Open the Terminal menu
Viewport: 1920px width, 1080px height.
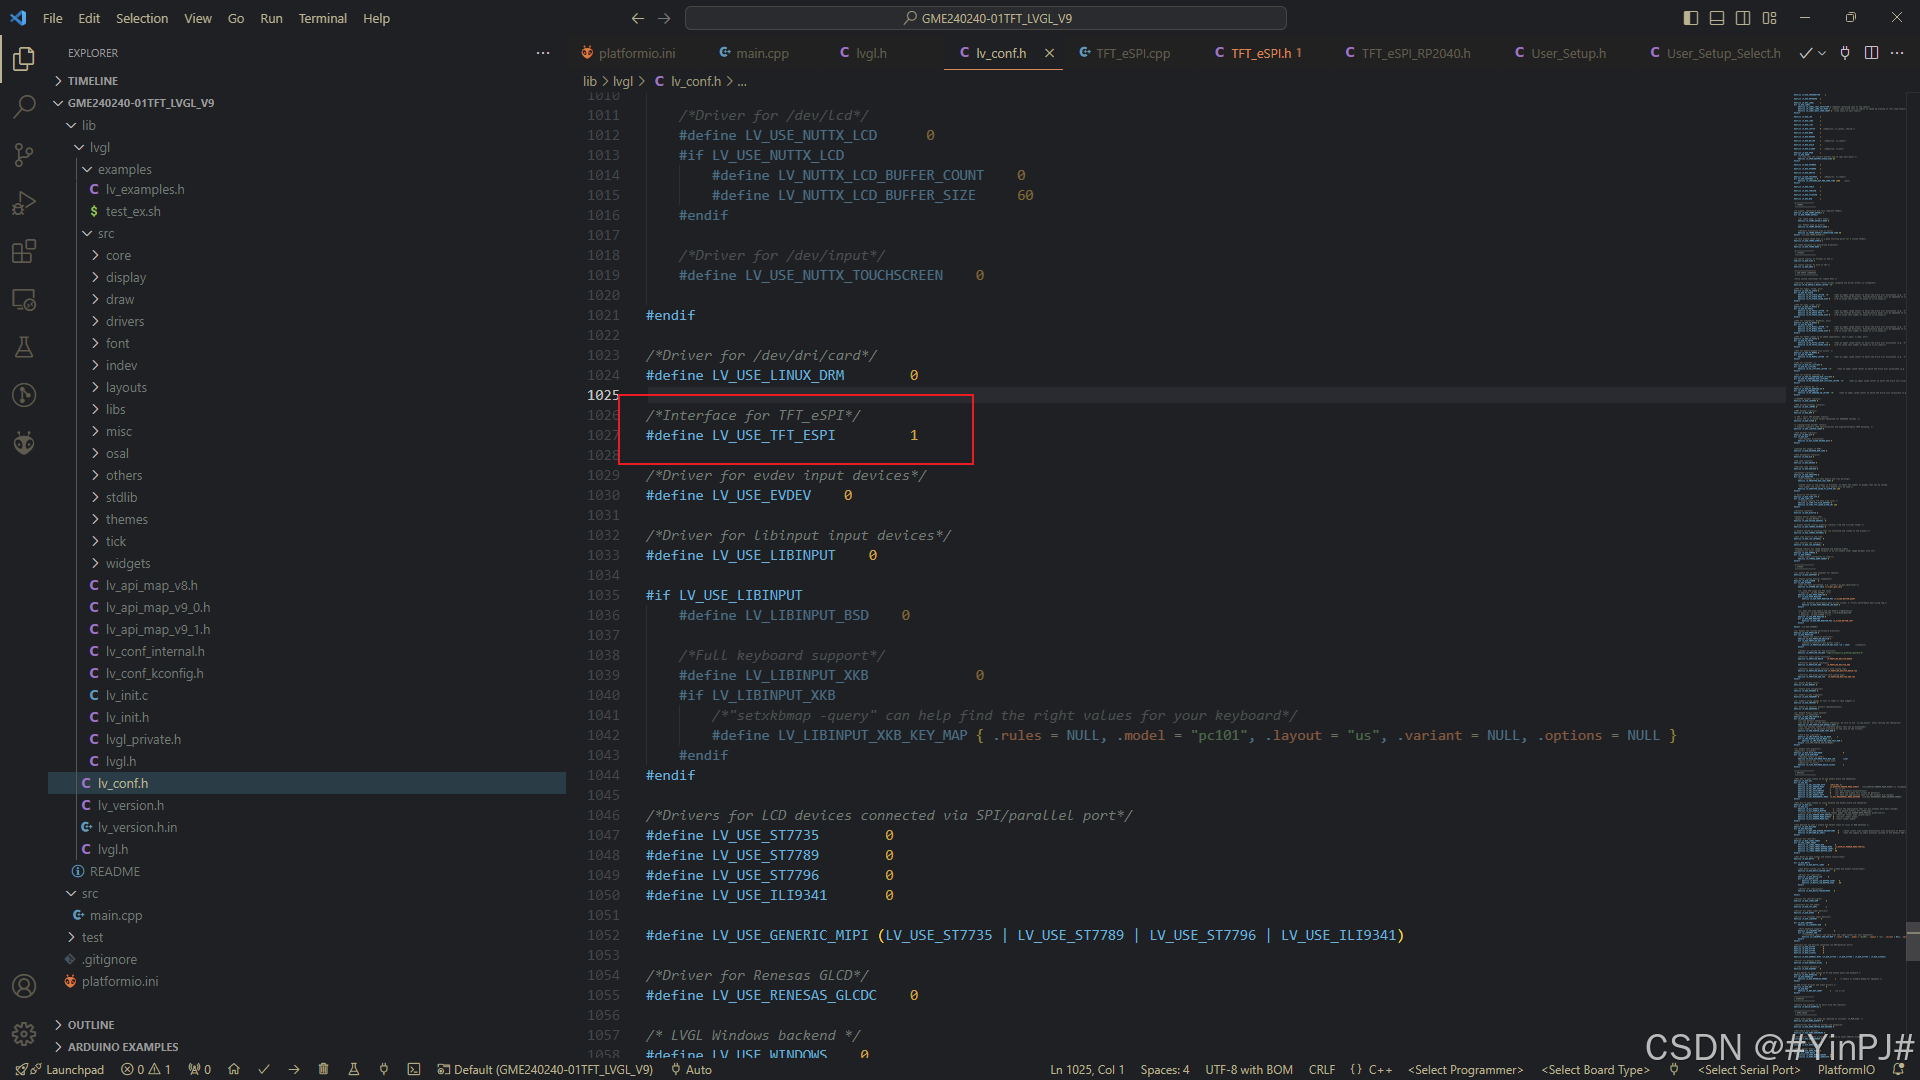tap(322, 18)
